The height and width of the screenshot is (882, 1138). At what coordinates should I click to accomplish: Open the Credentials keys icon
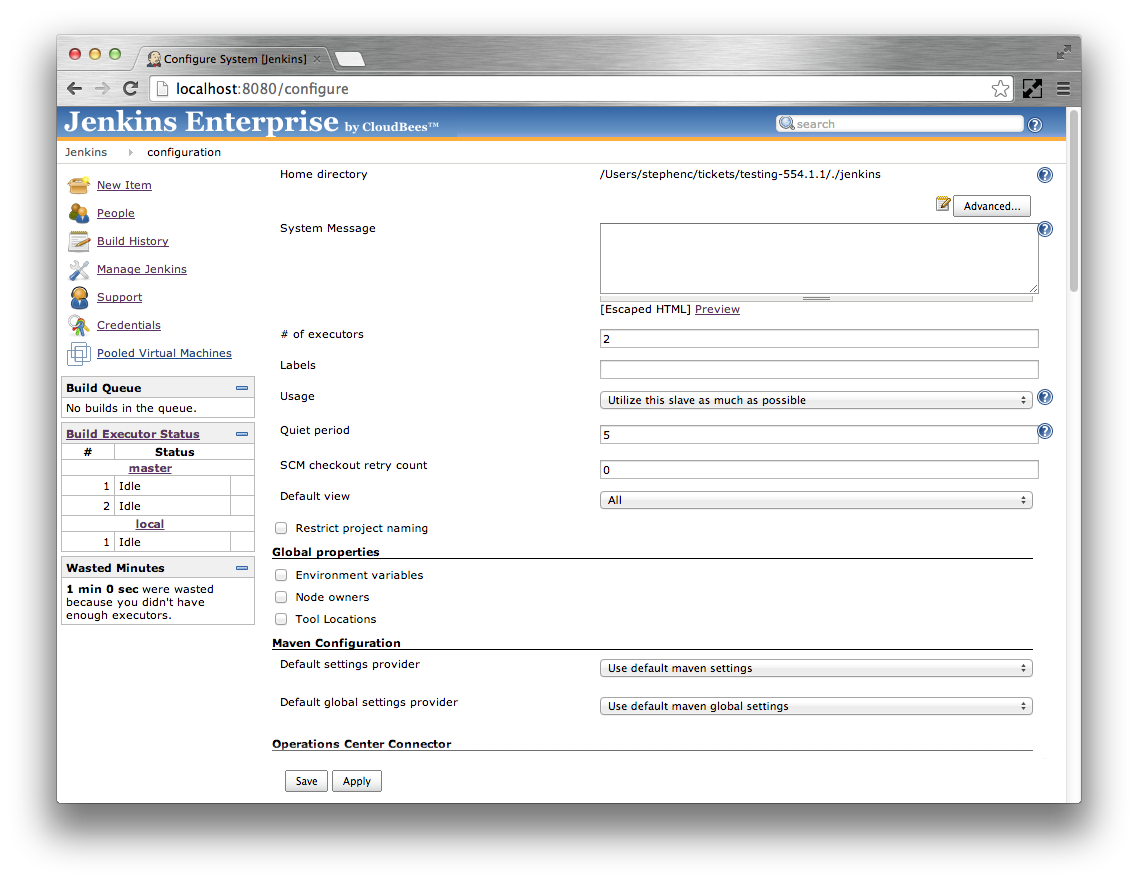(78, 325)
